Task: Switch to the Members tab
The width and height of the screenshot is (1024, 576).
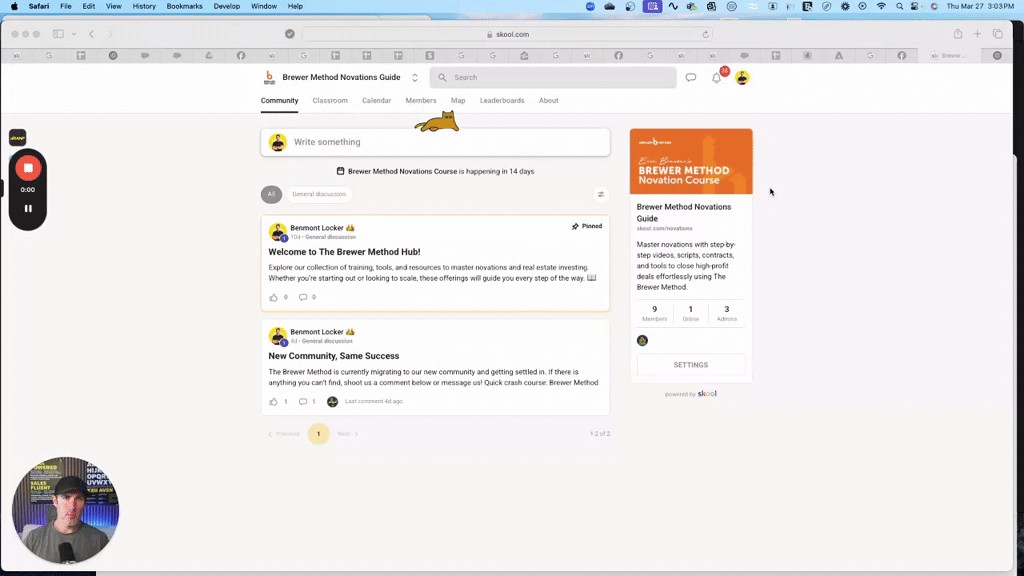Action: pos(421,101)
